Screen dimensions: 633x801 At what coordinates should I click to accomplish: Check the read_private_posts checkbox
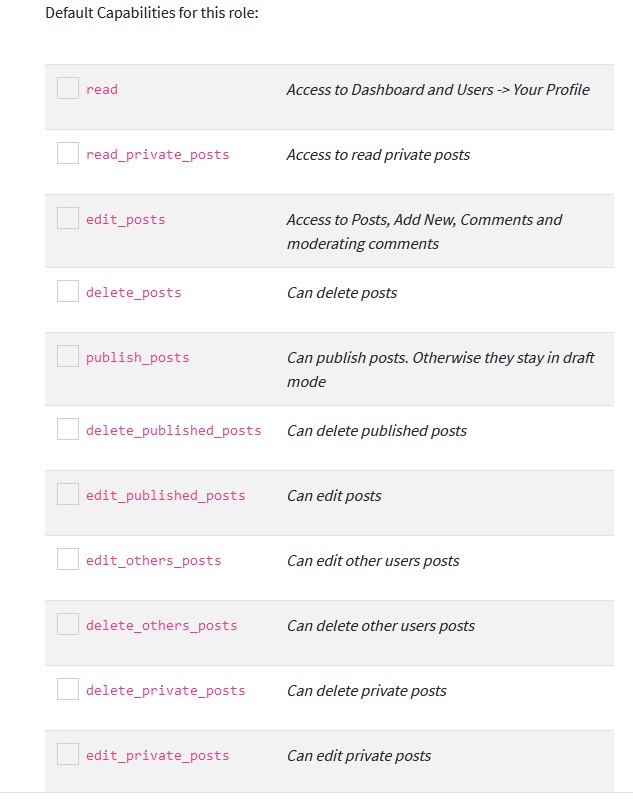pyautogui.click(x=68, y=153)
